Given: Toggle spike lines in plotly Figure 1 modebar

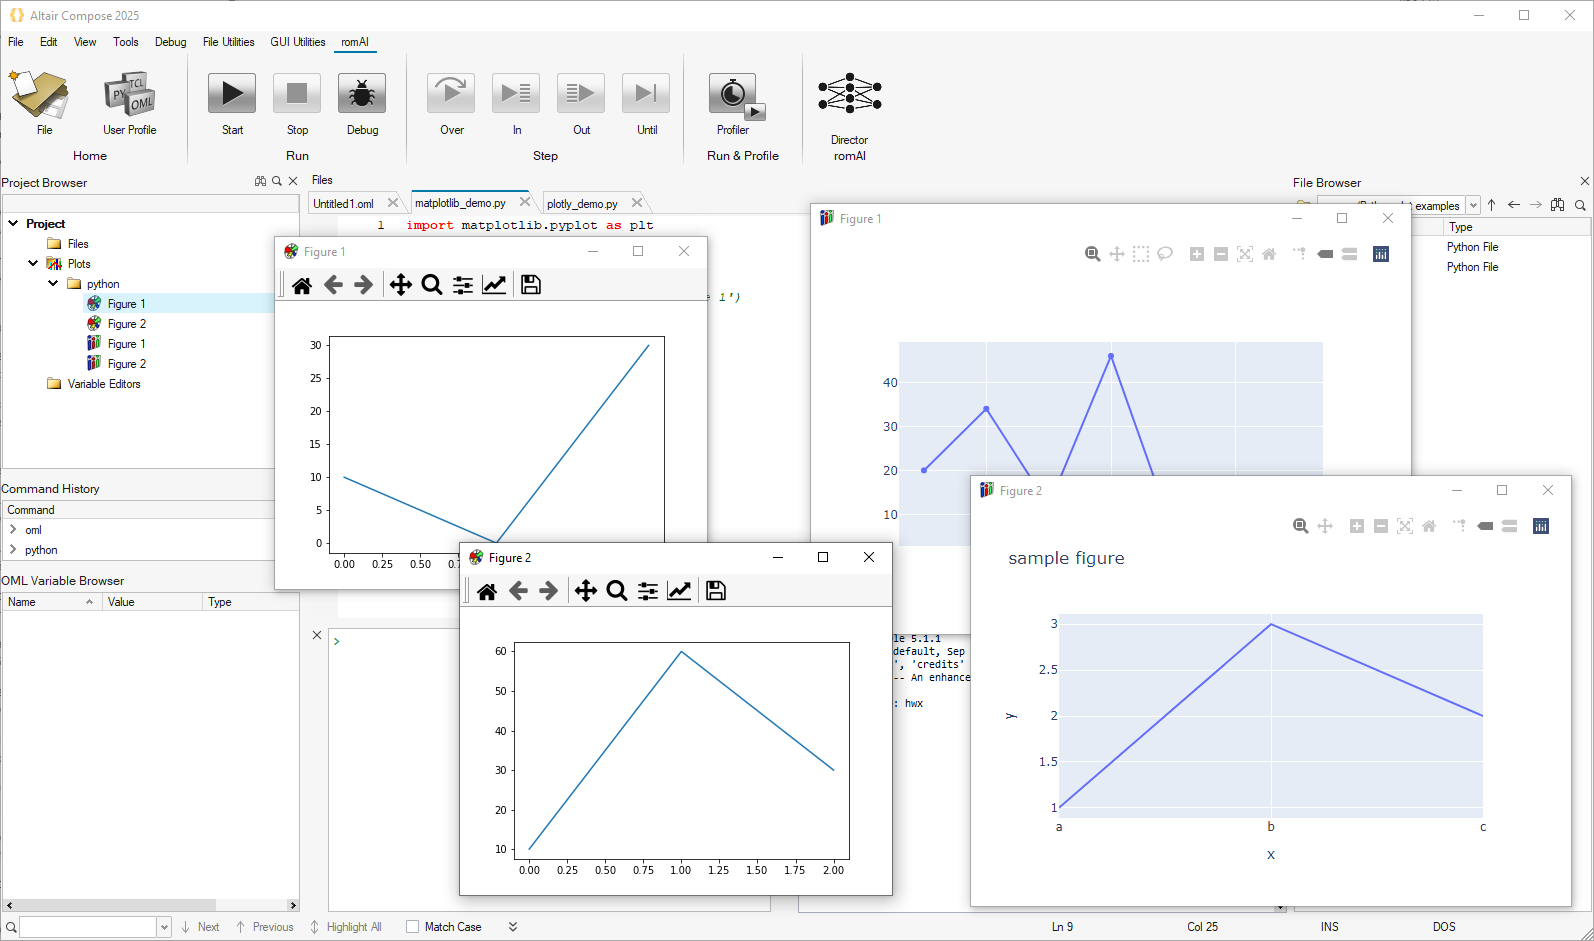Looking at the screenshot, I should click(1299, 254).
